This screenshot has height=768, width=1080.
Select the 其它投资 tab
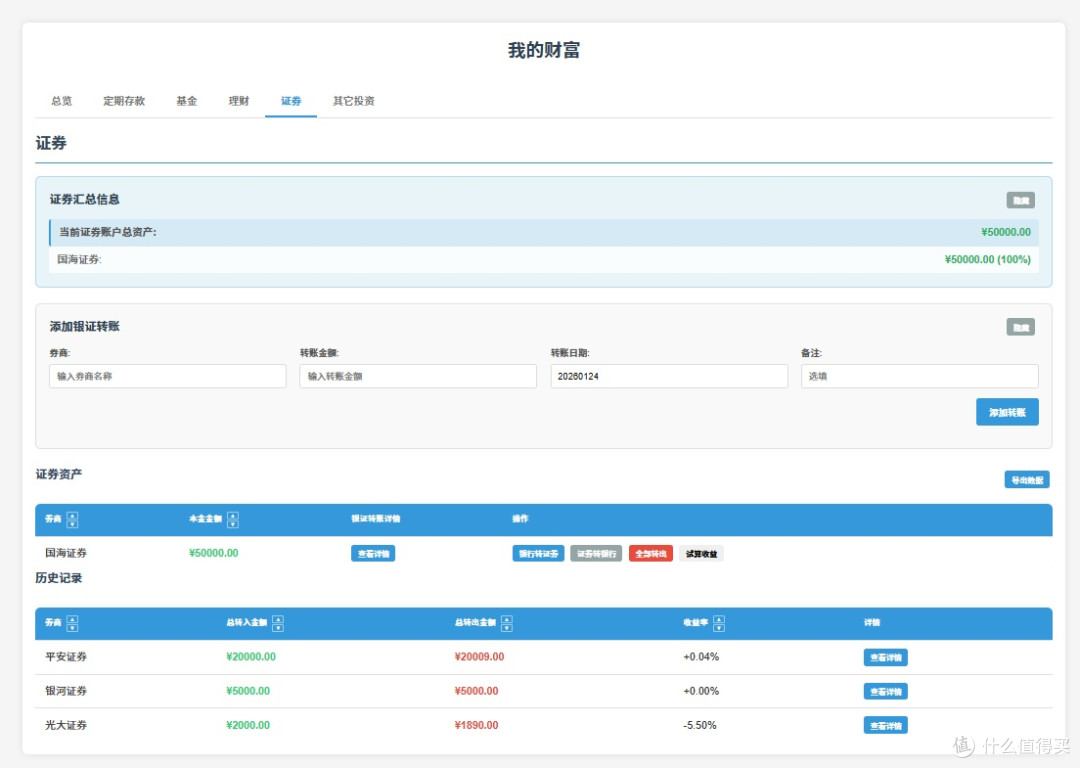click(353, 101)
